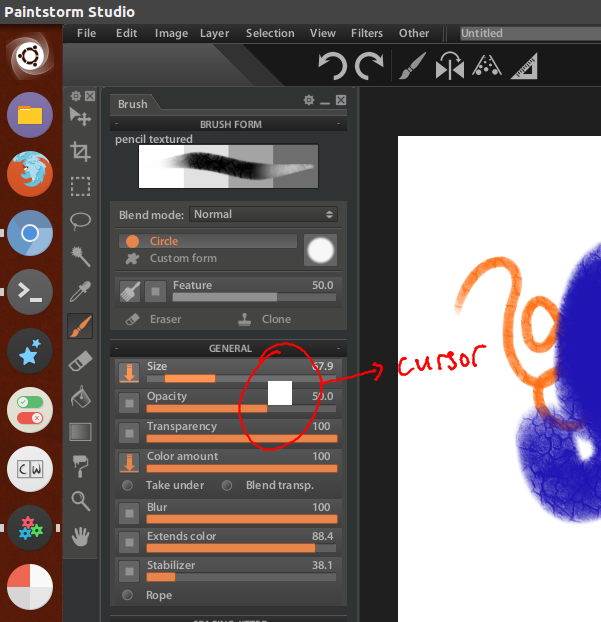Open toolbox settings gear icon
601x622 pixels.
point(75,96)
